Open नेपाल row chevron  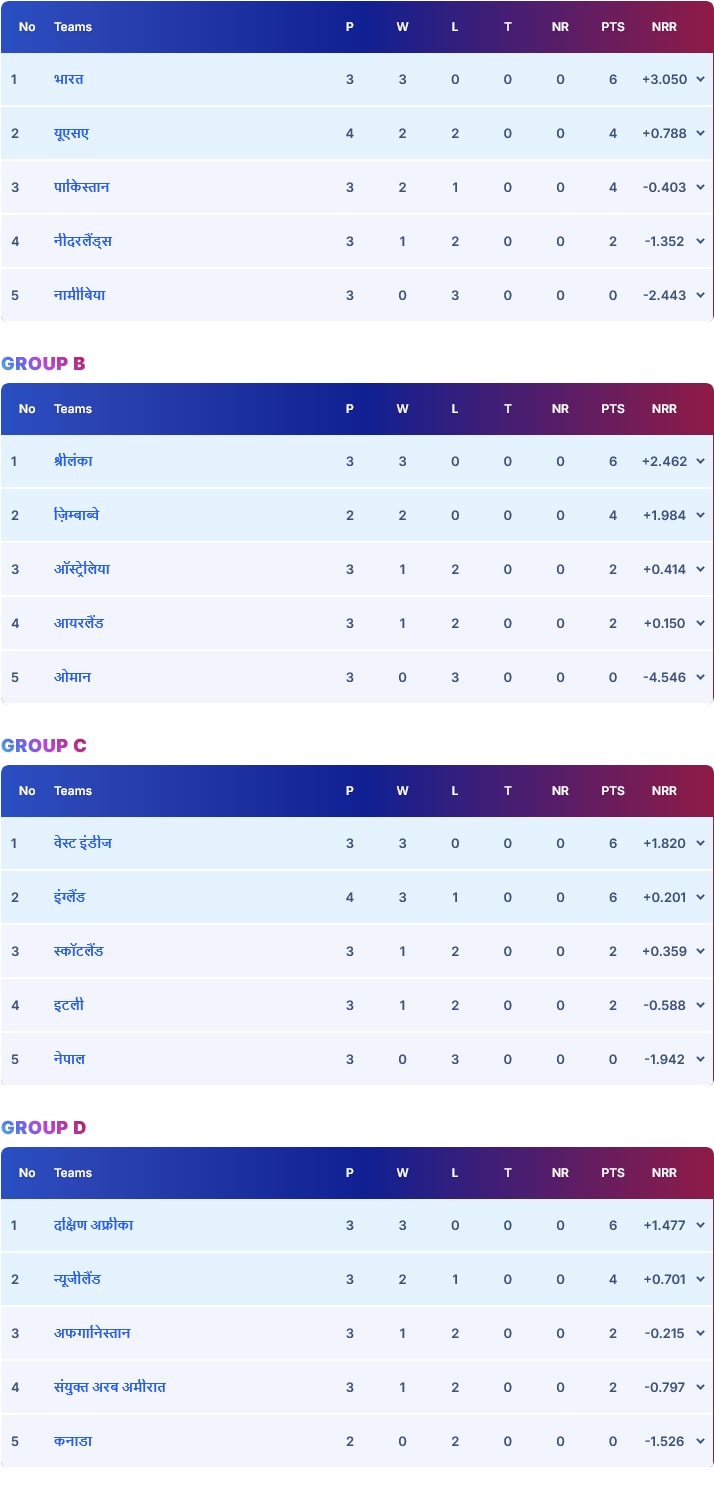point(700,1059)
